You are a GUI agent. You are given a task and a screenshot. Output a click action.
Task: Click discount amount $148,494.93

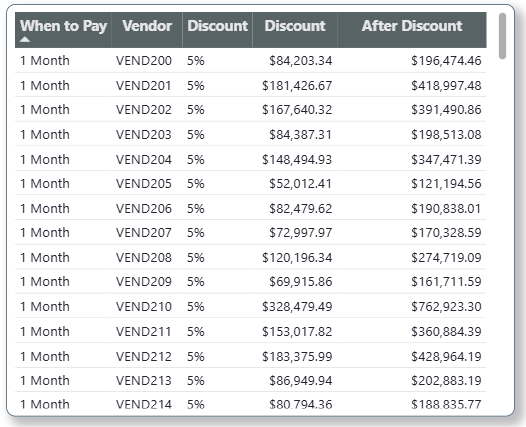[x=297, y=159]
